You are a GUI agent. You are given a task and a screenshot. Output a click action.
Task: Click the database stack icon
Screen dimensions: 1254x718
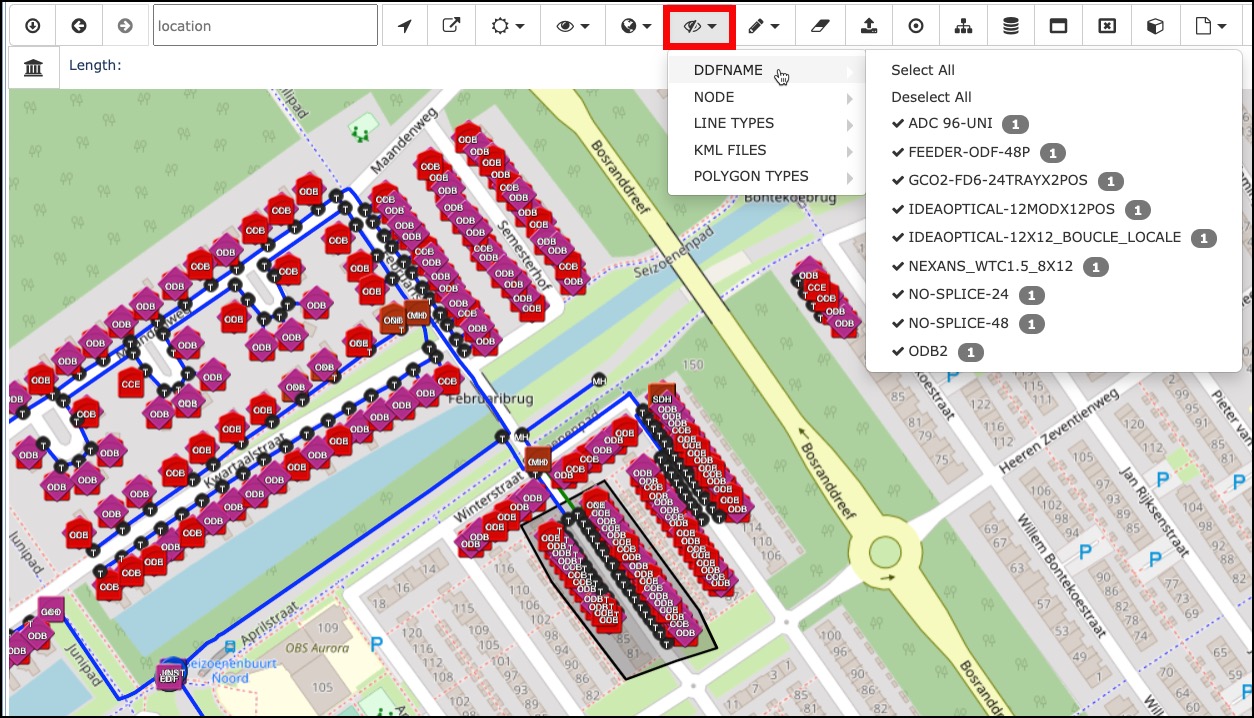pos(1011,26)
